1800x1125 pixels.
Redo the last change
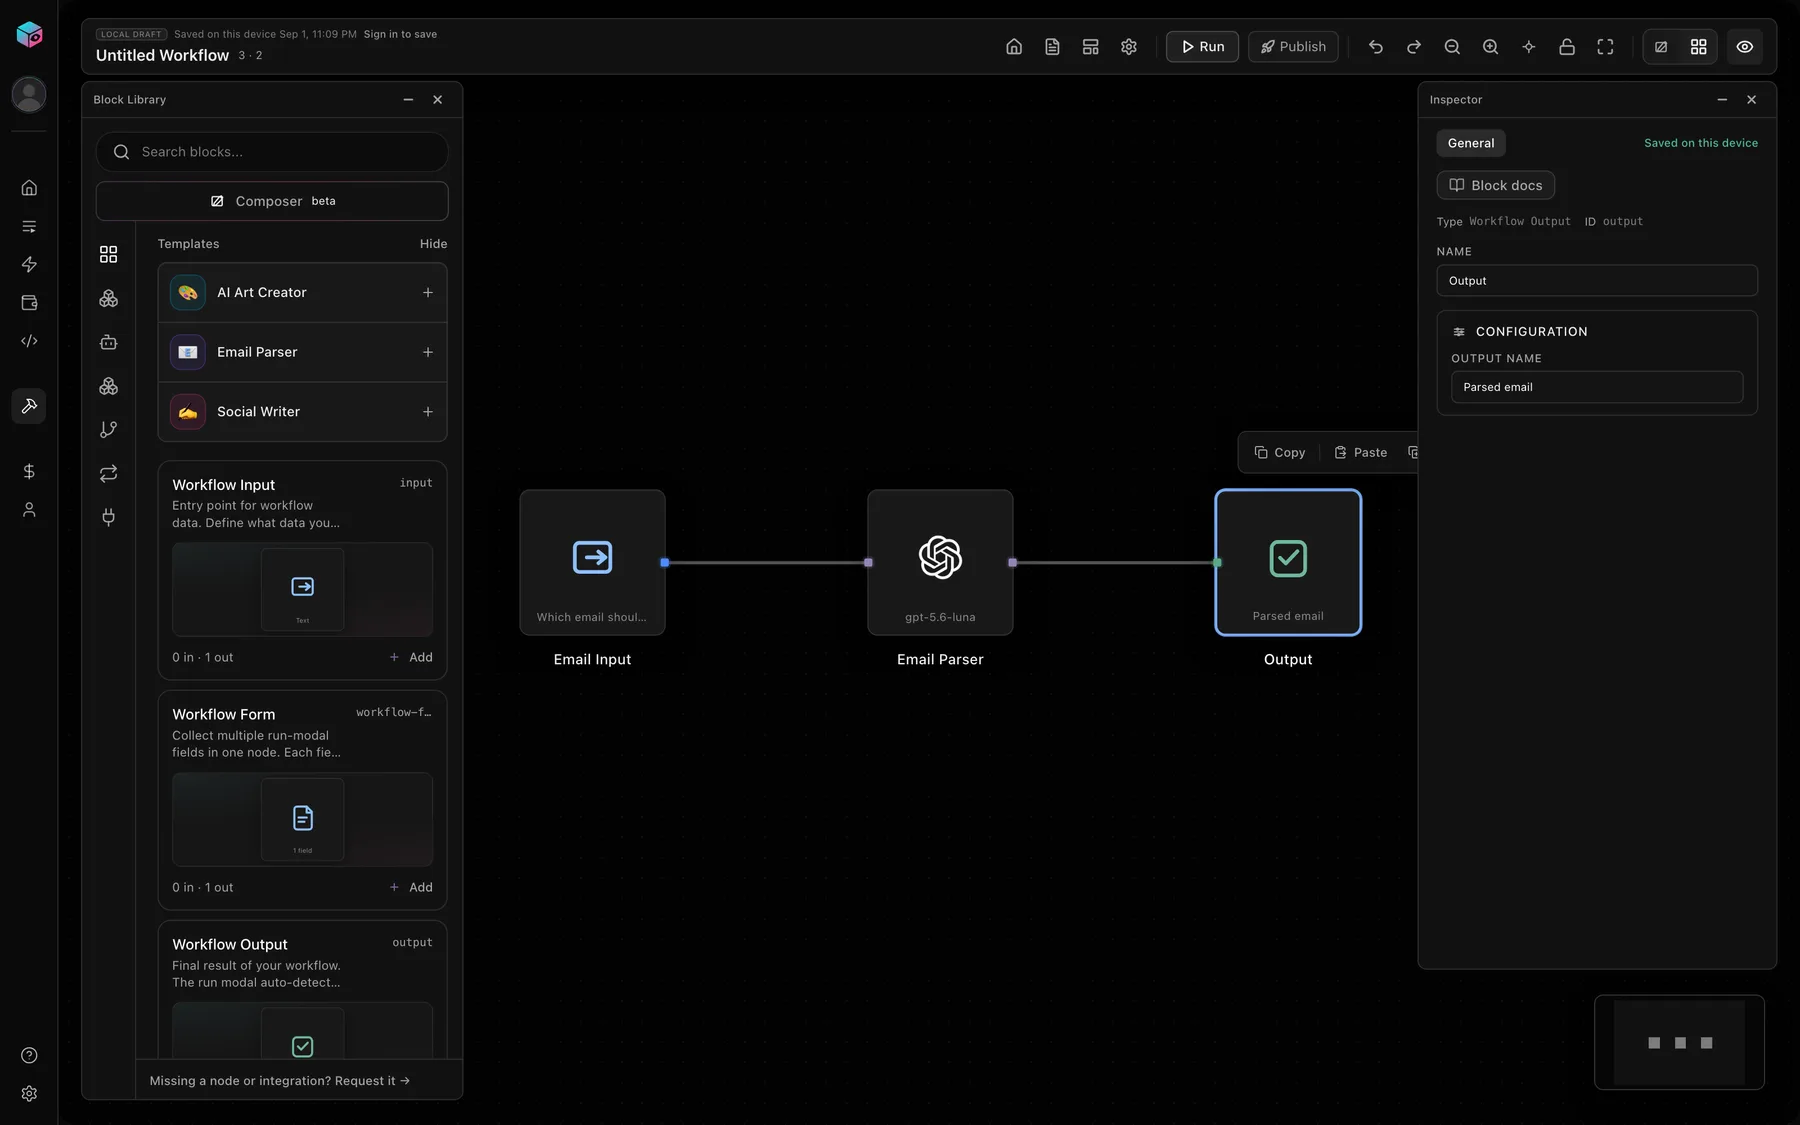pos(1414,47)
